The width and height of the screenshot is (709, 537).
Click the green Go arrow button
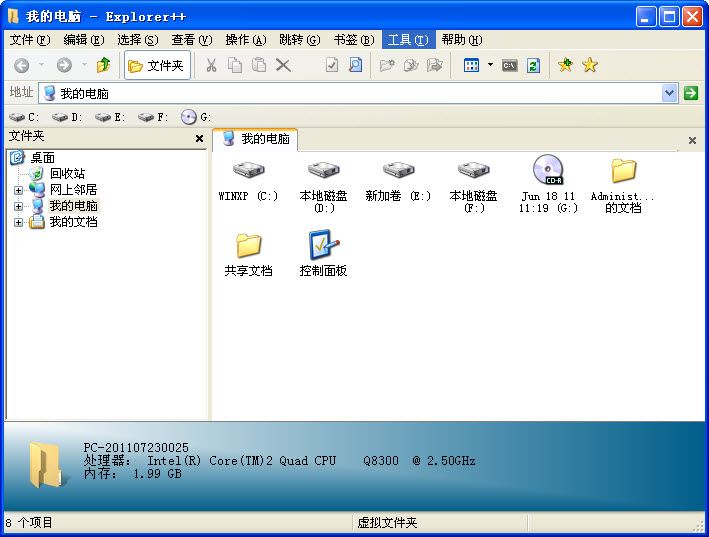(x=690, y=93)
